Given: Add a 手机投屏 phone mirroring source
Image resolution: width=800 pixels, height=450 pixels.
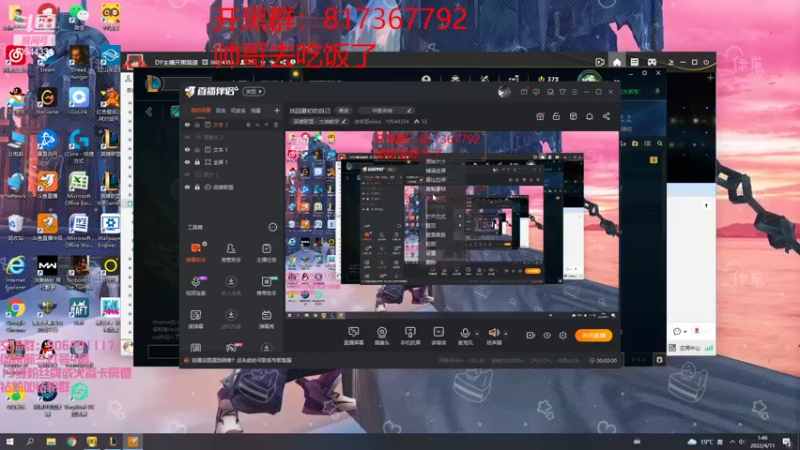Looking at the screenshot, I should coord(410,336).
